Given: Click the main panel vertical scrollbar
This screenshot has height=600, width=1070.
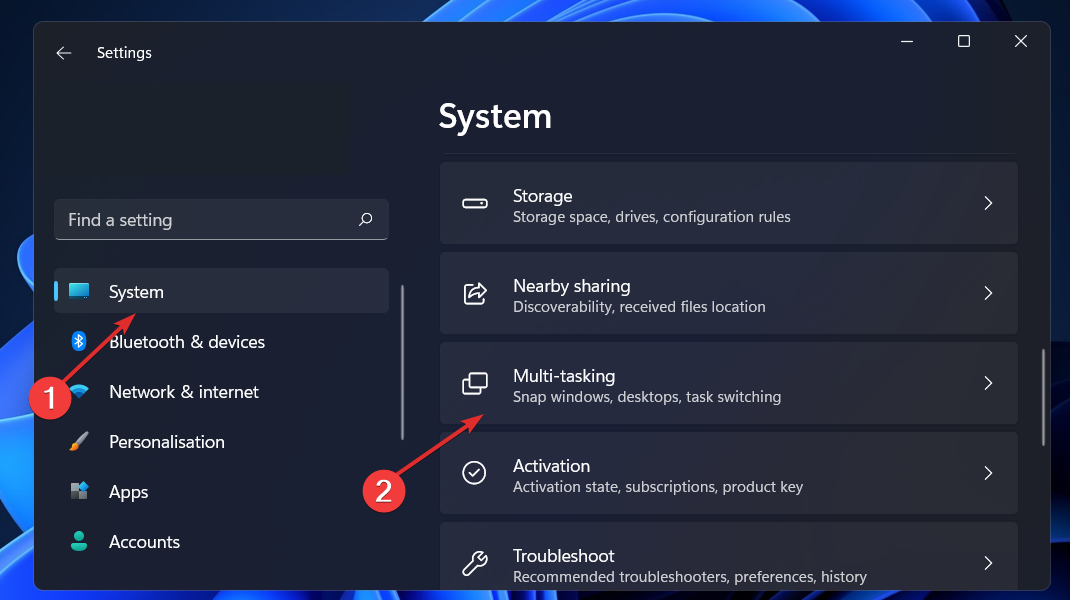Looking at the screenshot, I should tap(1043, 397).
